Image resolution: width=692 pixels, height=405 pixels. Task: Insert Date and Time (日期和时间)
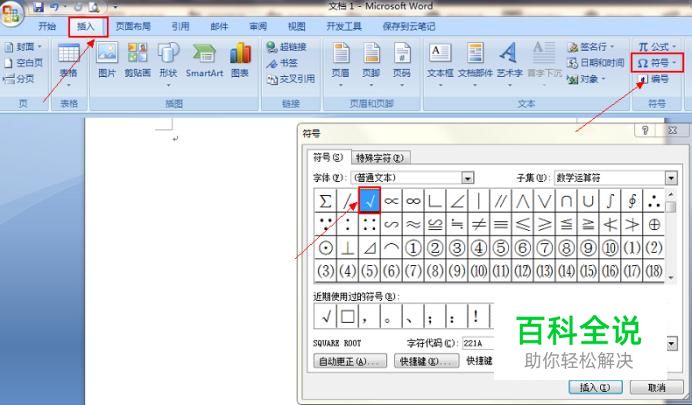point(596,63)
